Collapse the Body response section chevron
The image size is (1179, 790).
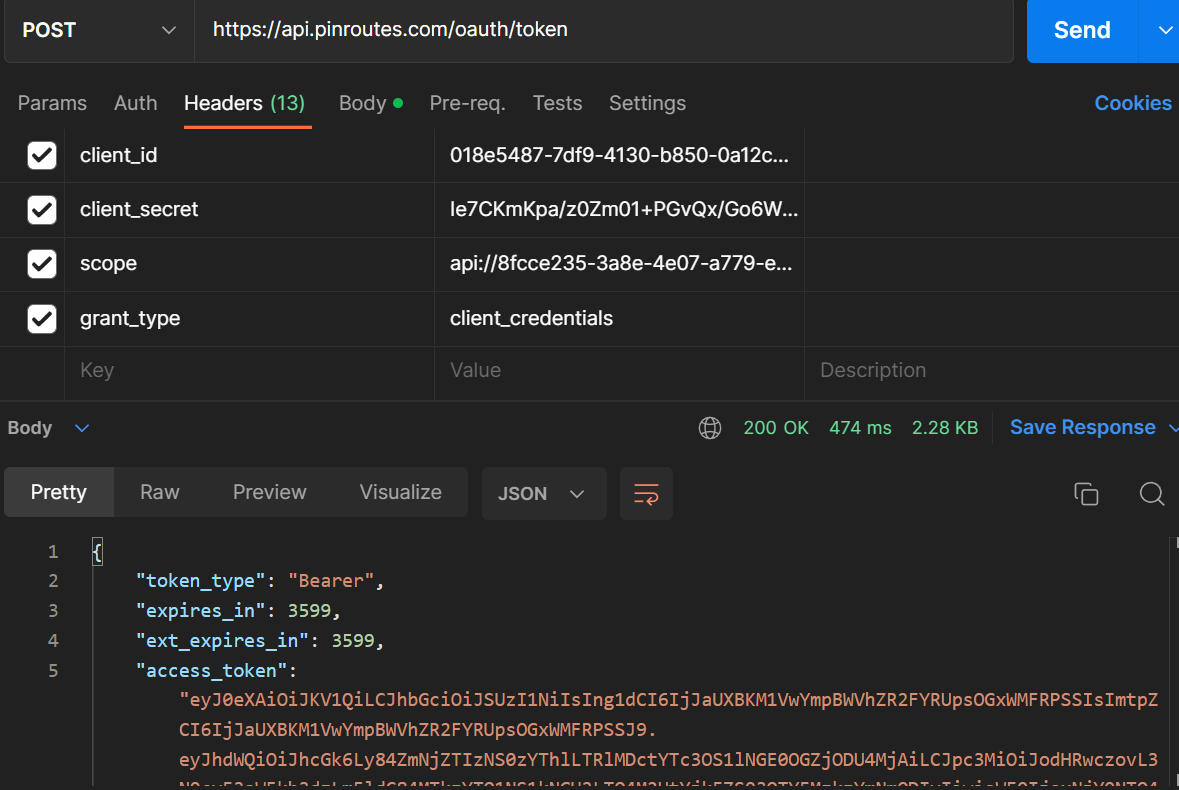[81, 427]
